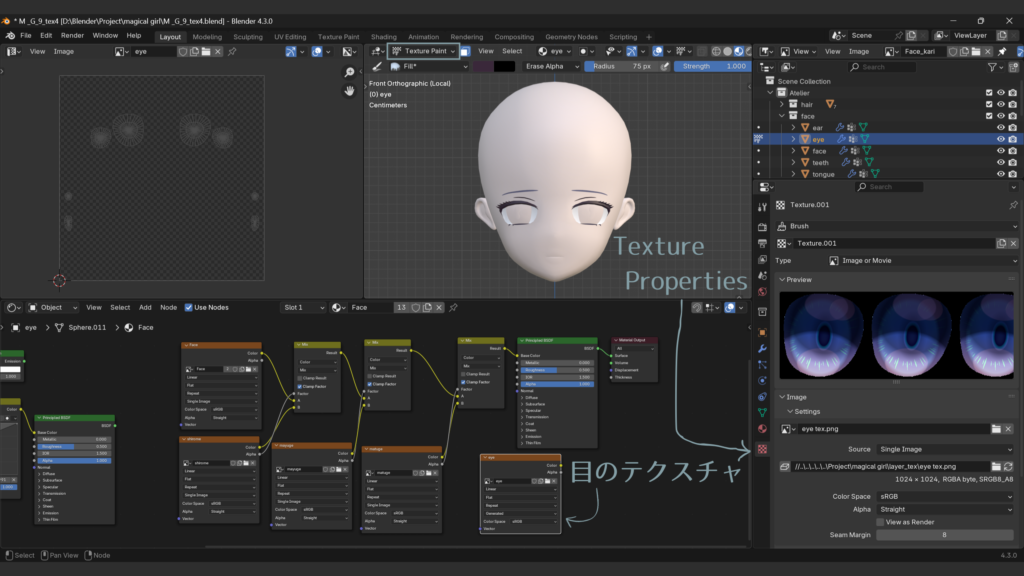Select the tongue object in the outliner

coord(823,174)
